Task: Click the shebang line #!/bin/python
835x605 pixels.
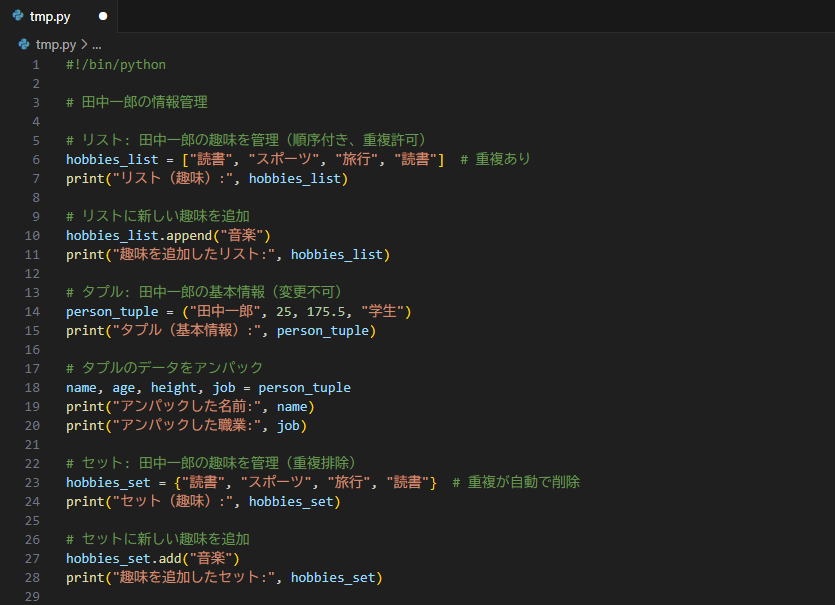Action: pyautogui.click(x=116, y=65)
